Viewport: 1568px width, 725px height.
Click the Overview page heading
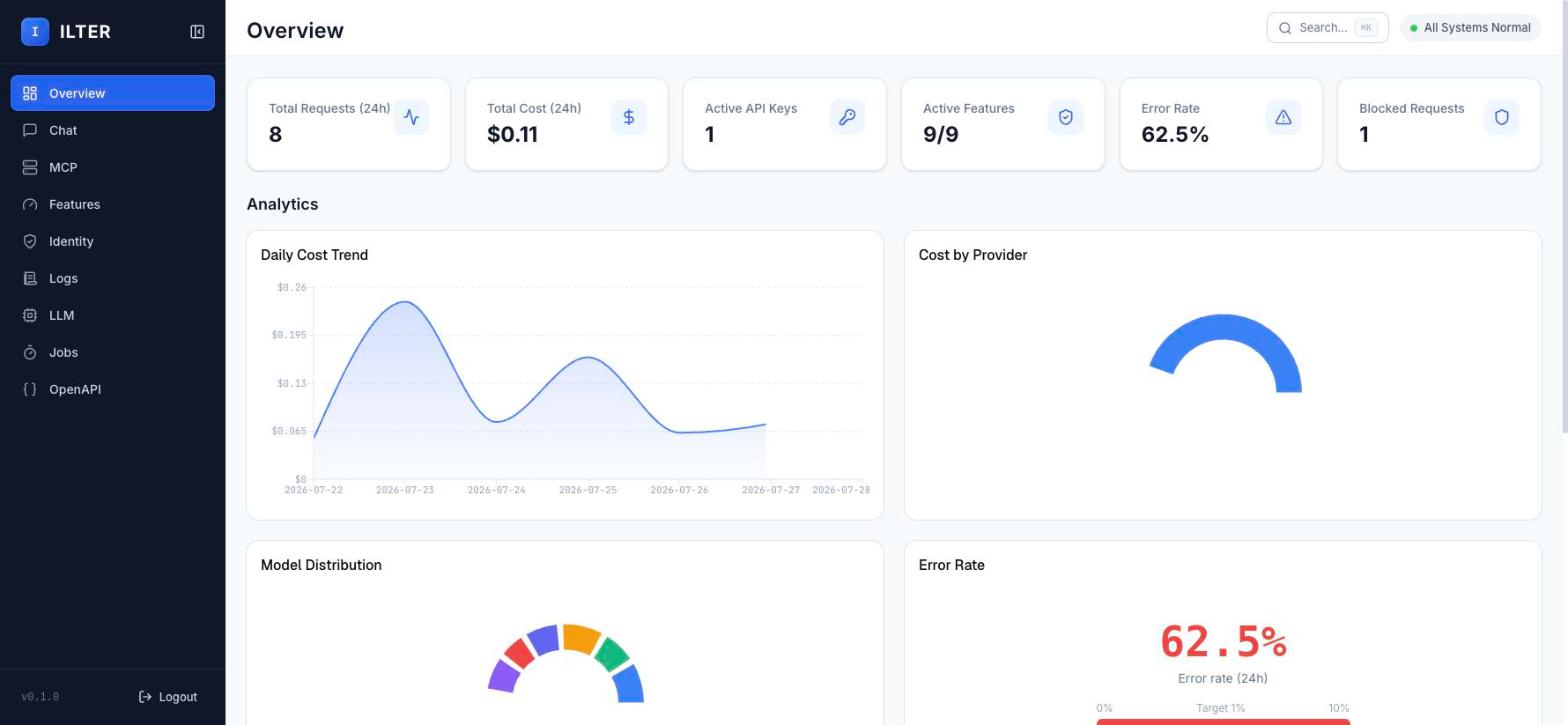coord(295,30)
